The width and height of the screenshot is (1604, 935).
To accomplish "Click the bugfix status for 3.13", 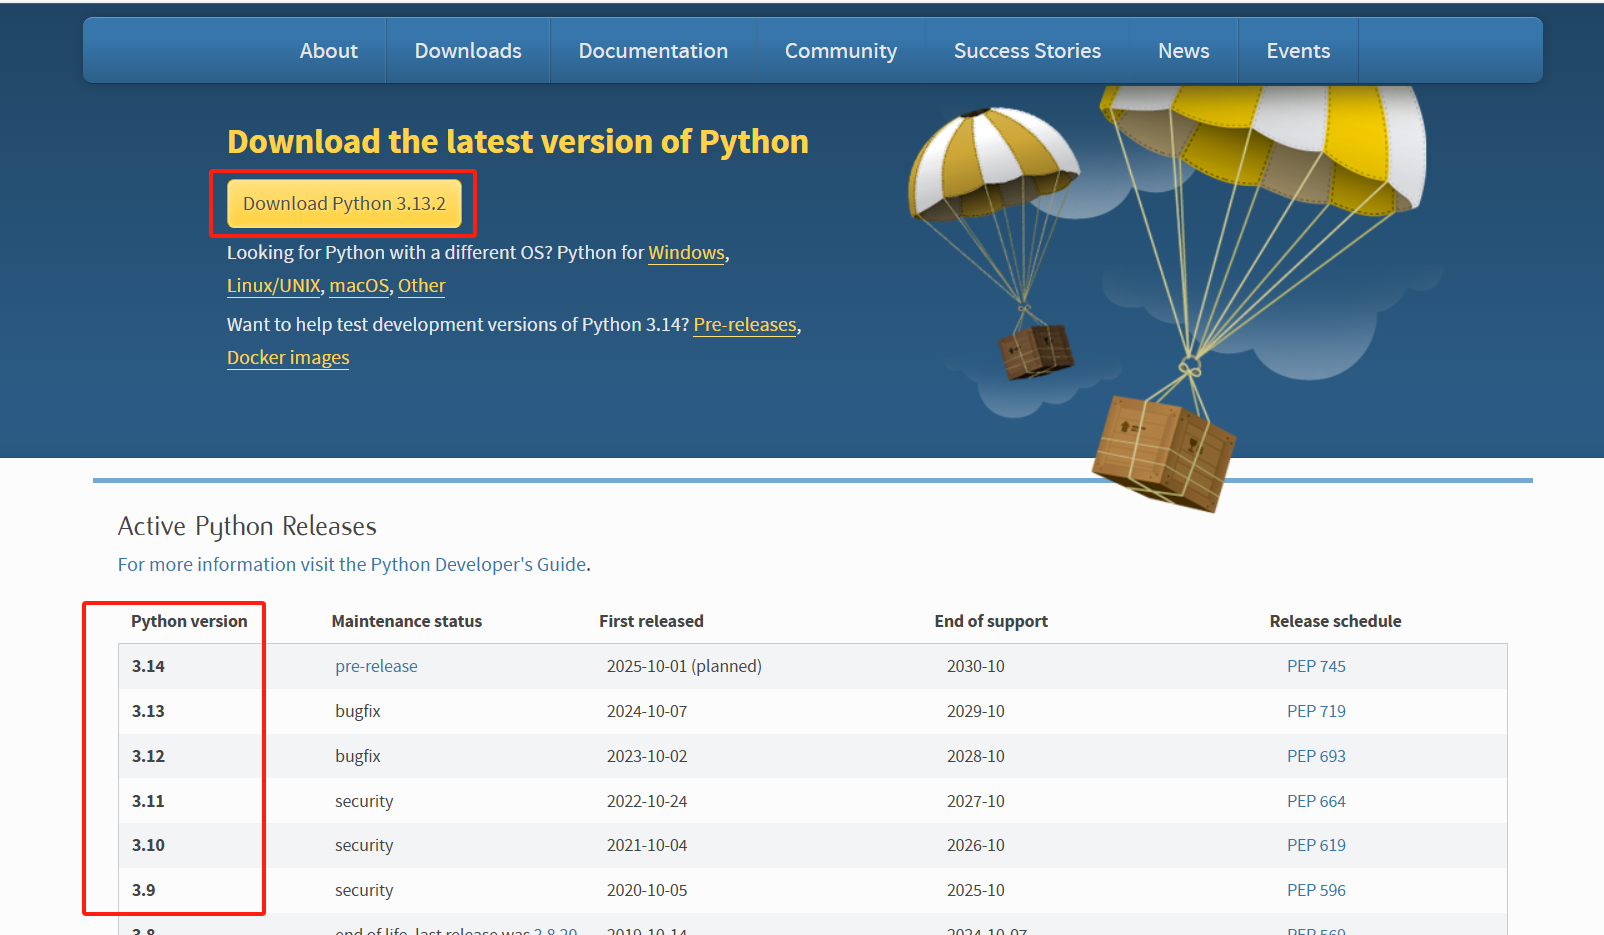I will click(358, 711).
